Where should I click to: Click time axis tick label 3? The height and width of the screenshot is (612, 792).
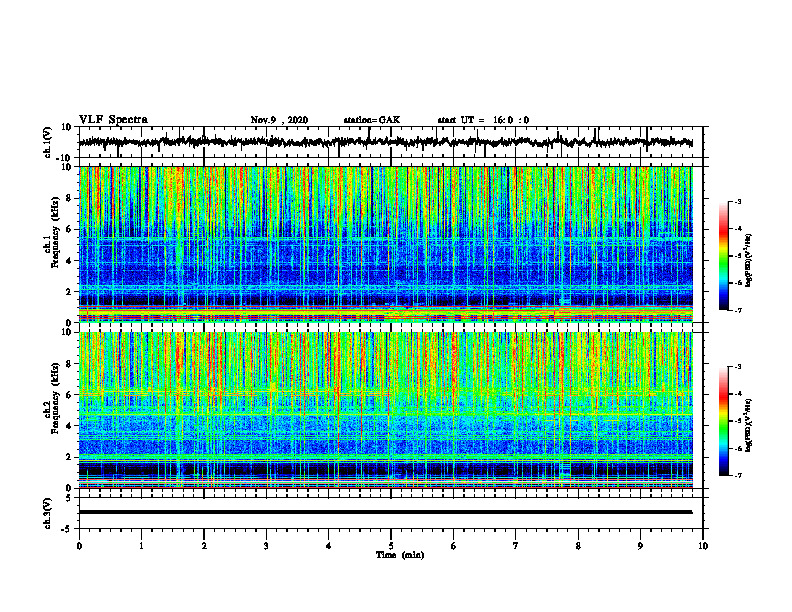click(266, 546)
